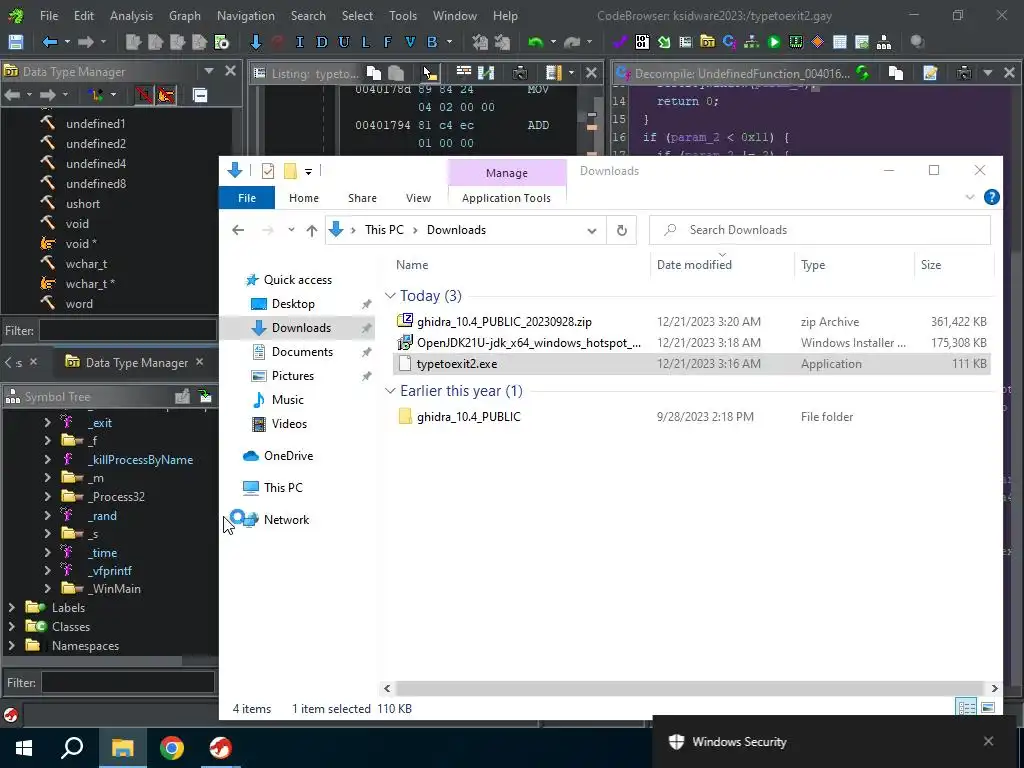The height and width of the screenshot is (768, 1024).
Task: Open the Analysis menu in Ghidra
Action: 131,16
